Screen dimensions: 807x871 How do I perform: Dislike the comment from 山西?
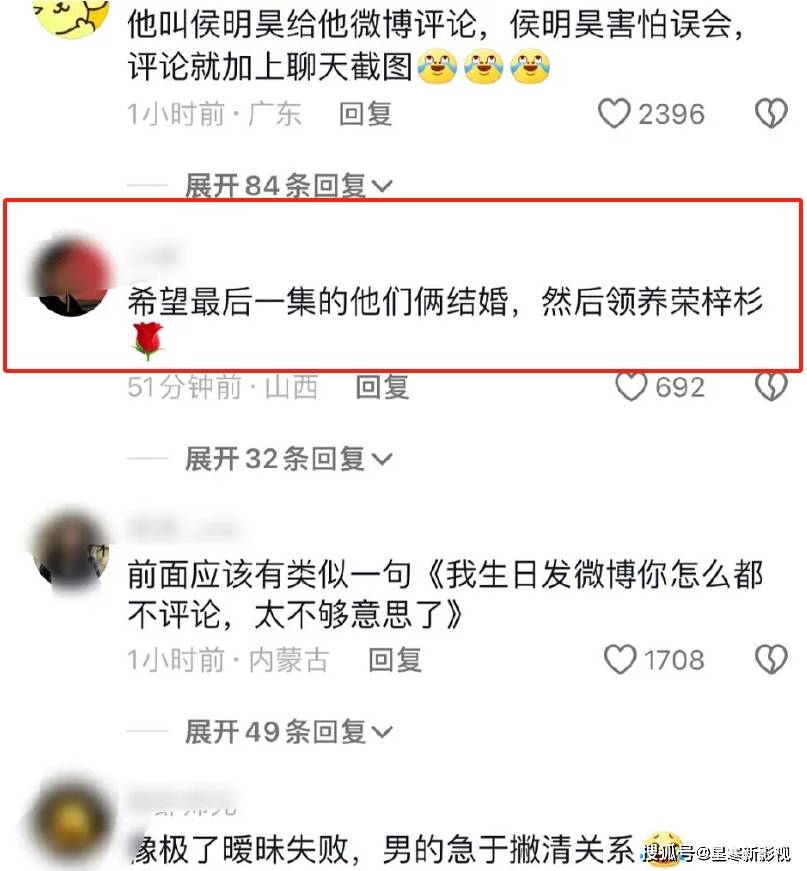771,387
